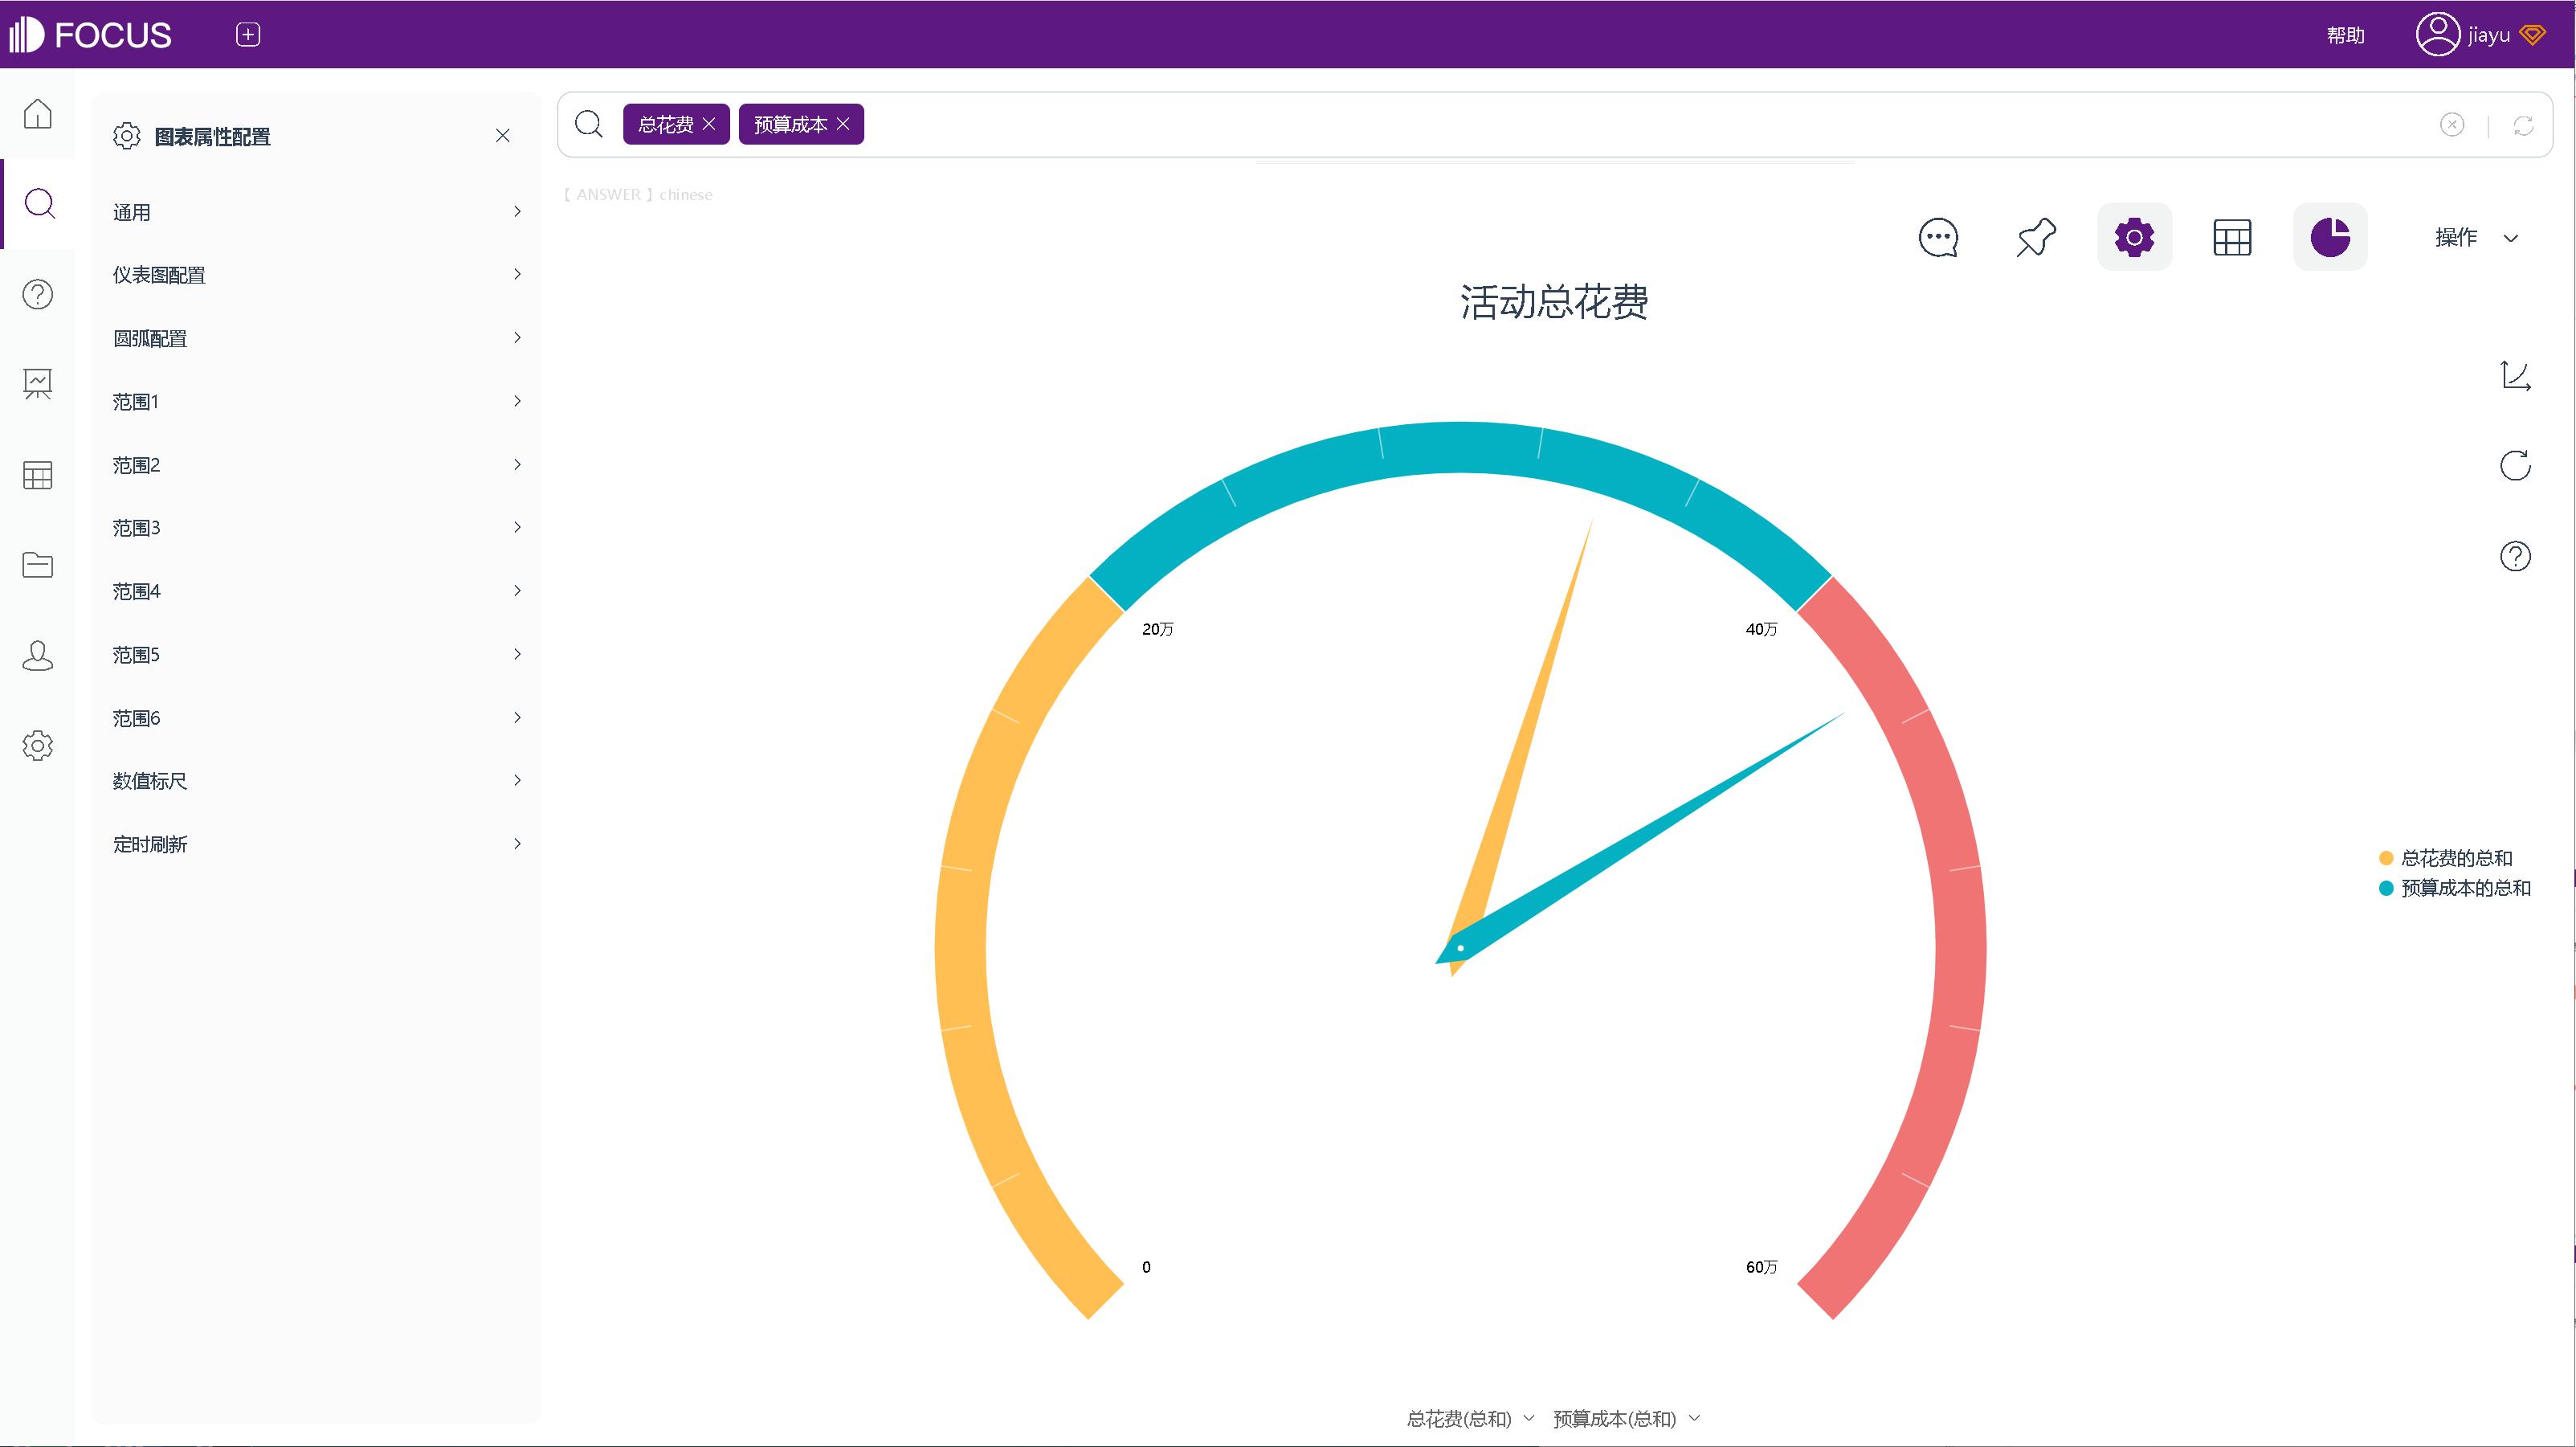Screen dimensions: 2576x1447
Task: Refresh the gauge chart with the circular arrow icon
Action: pyautogui.click(x=2516, y=465)
